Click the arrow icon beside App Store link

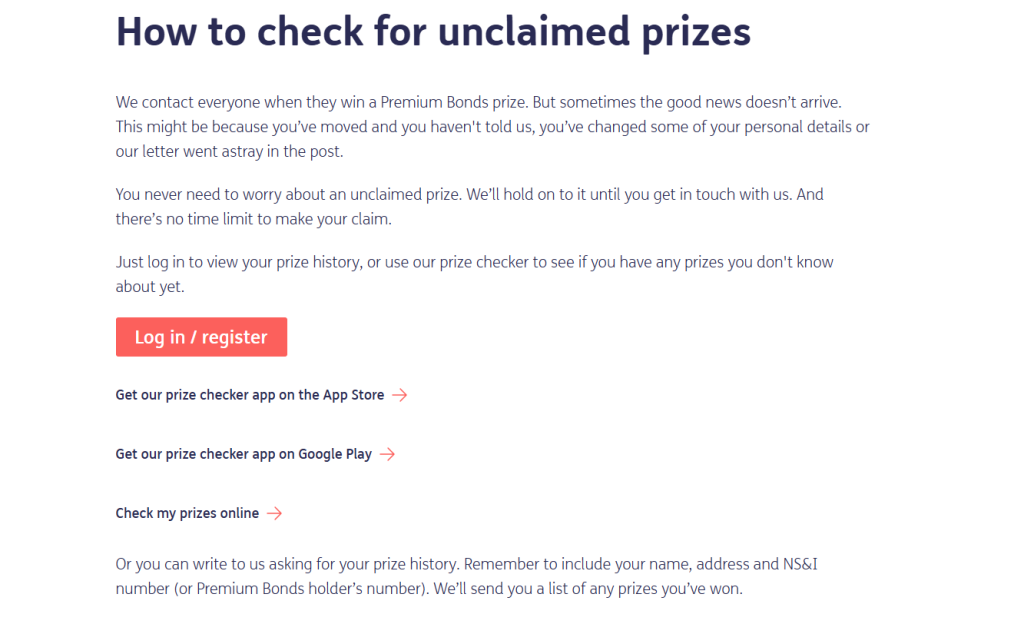tap(399, 395)
